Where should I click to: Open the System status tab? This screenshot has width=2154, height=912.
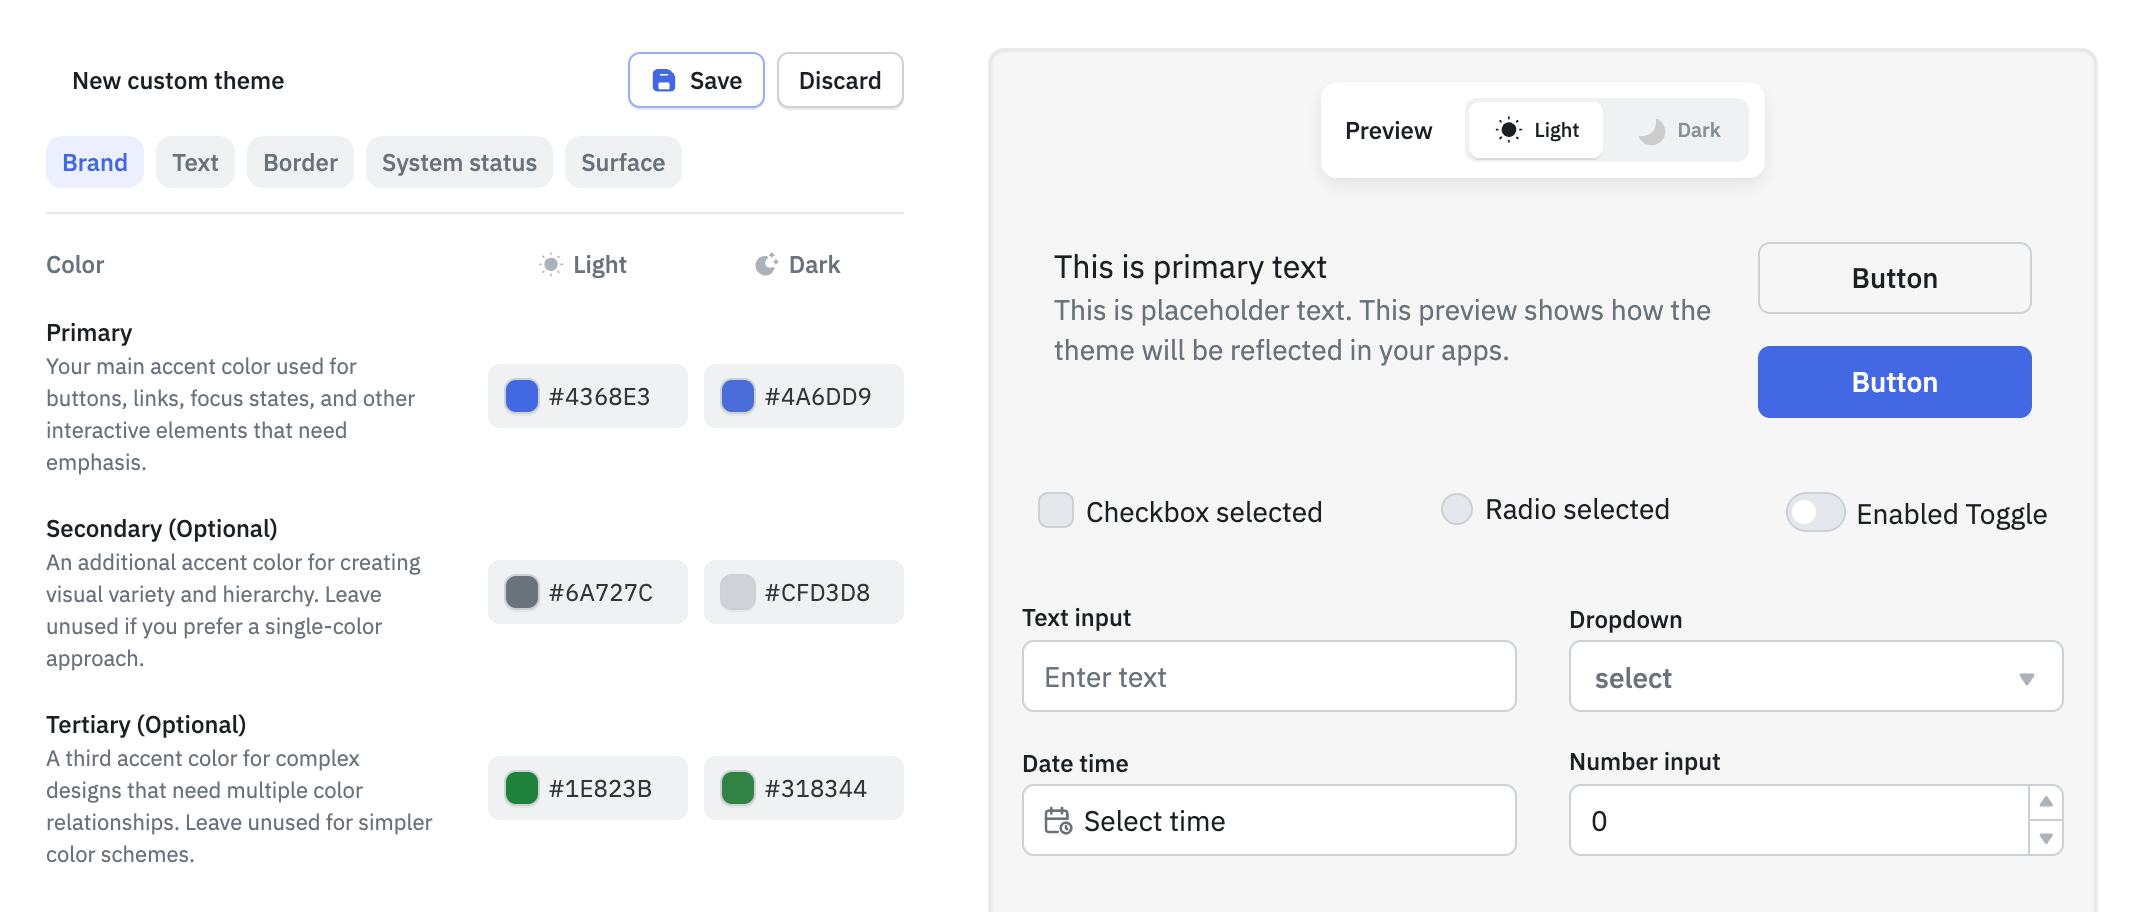(x=458, y=161)
